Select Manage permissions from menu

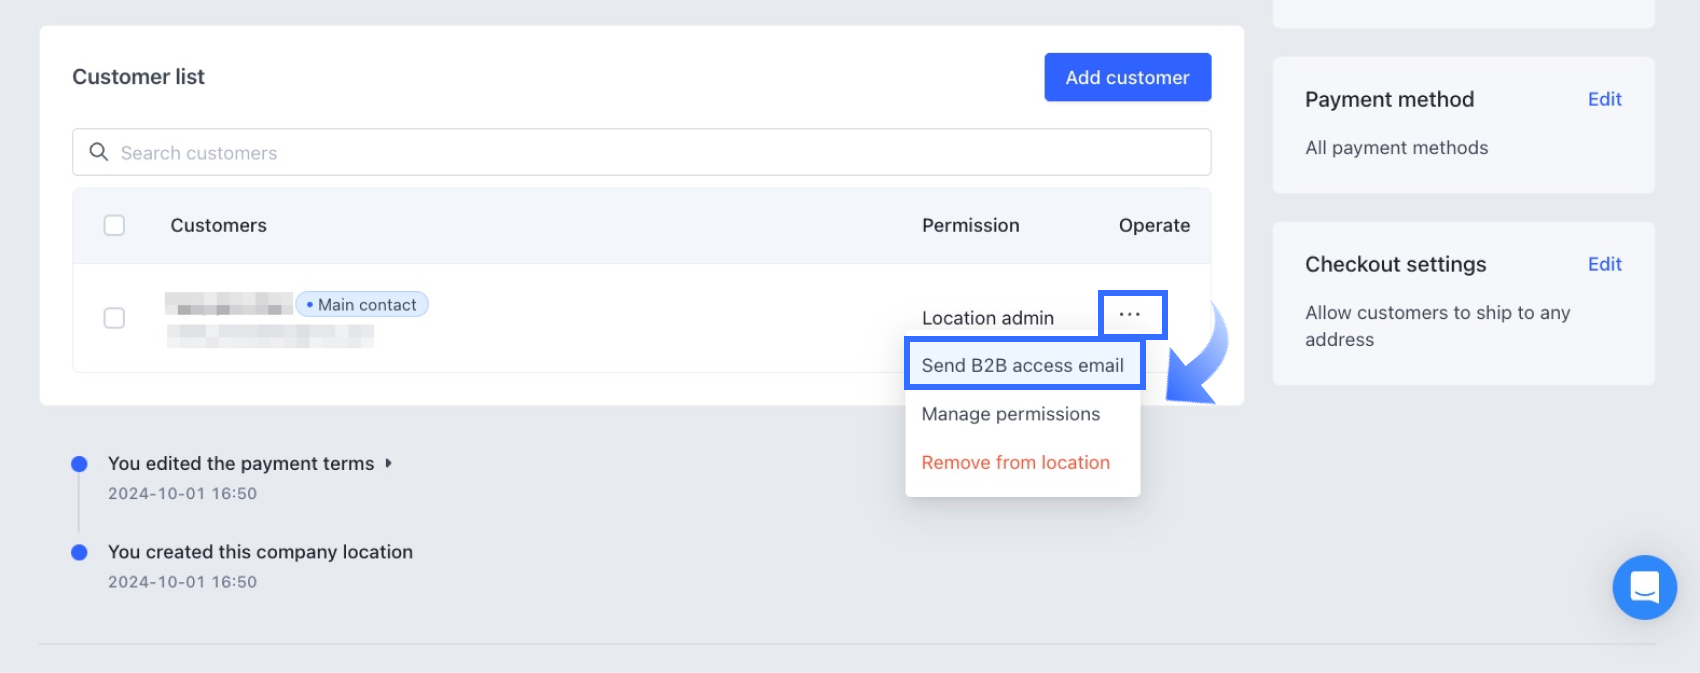click(1010, 414)
